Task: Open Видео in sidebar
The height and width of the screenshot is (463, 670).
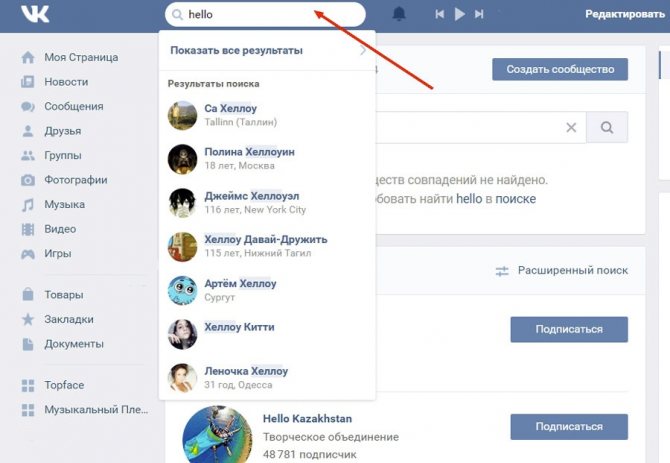Action: click(x=60, y=229)
